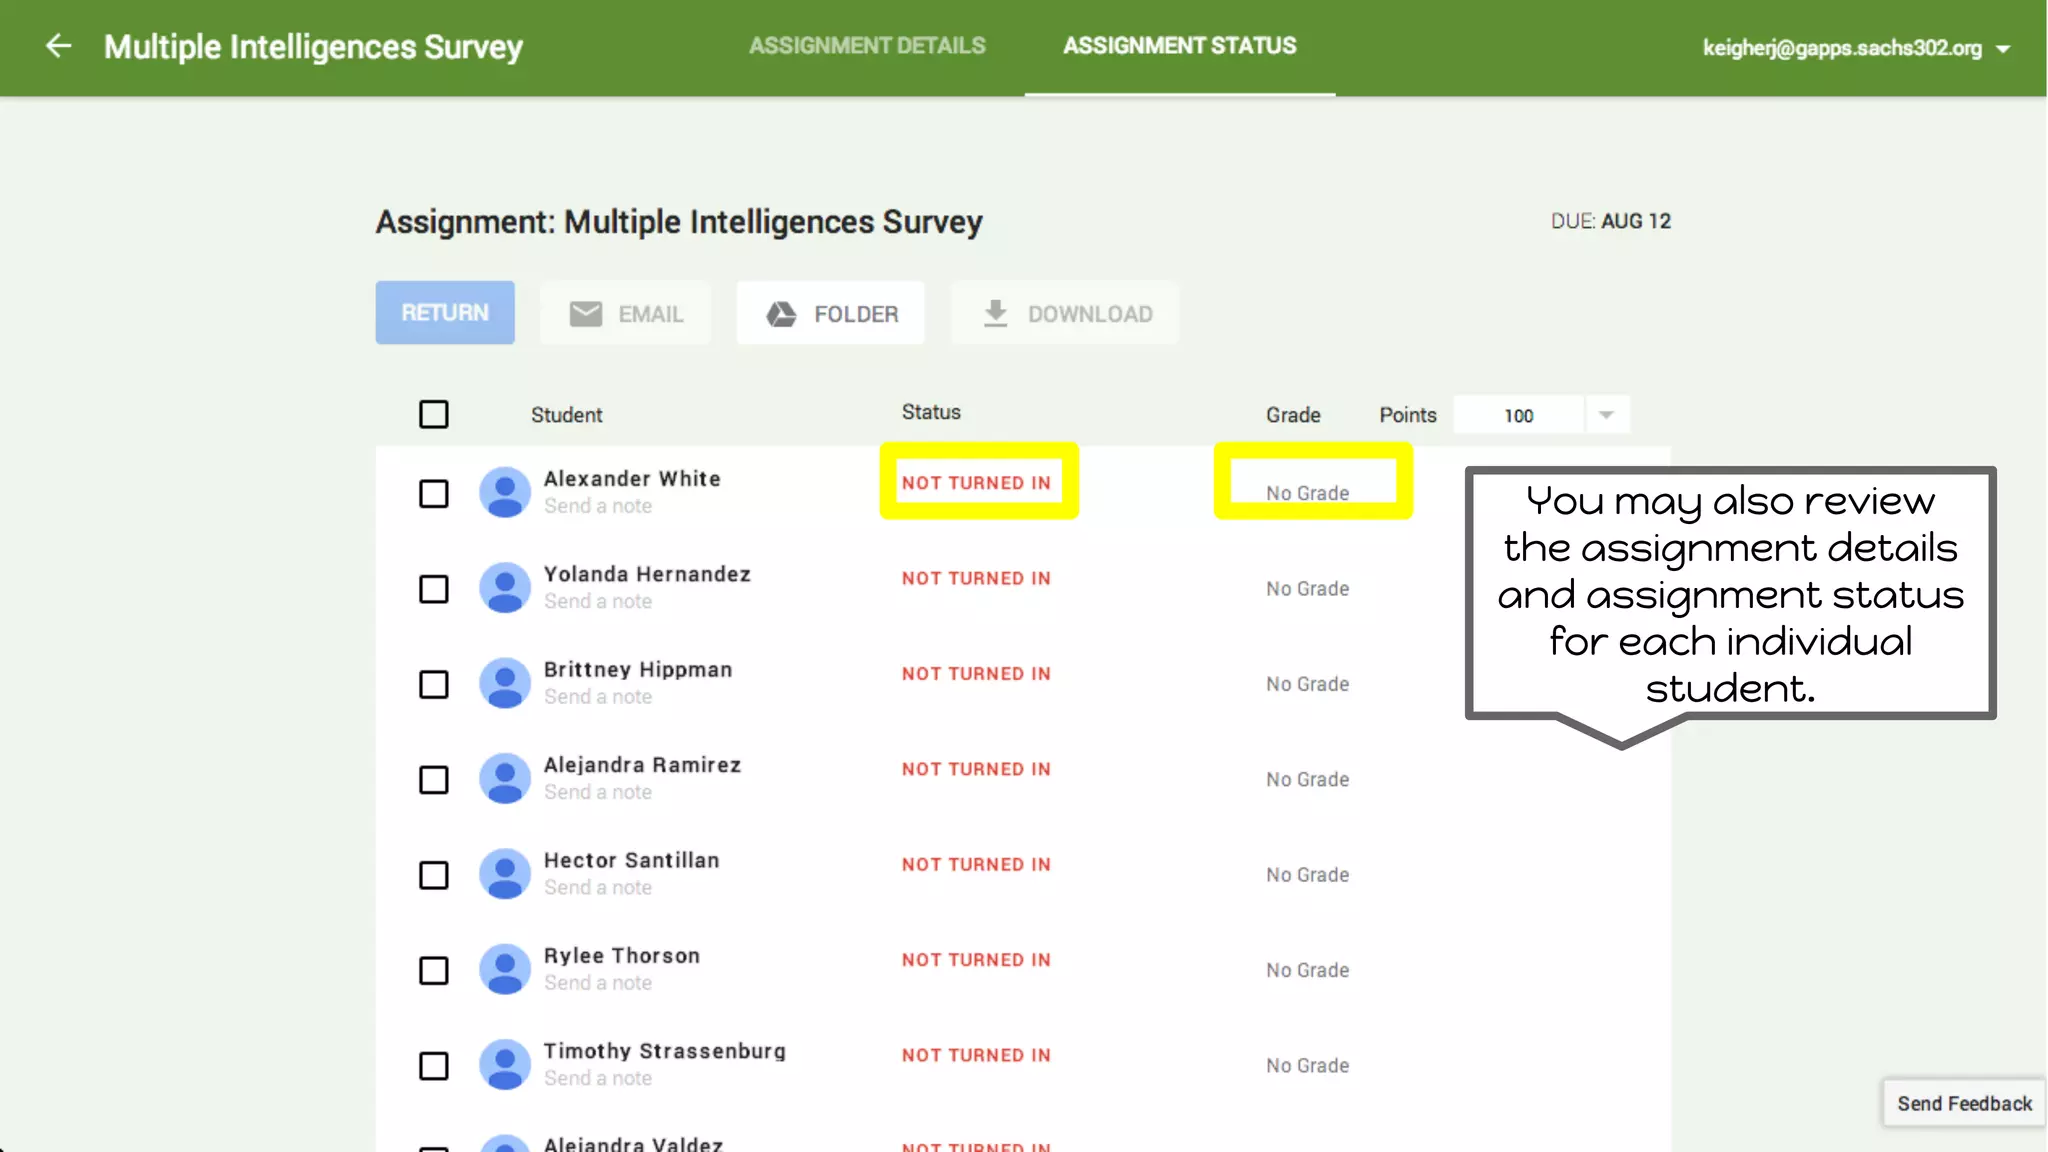Image resolution: width=2048 pixels, height=1152 pixels.
Task: Click the points field showing 100
Action: point(1518,415)
